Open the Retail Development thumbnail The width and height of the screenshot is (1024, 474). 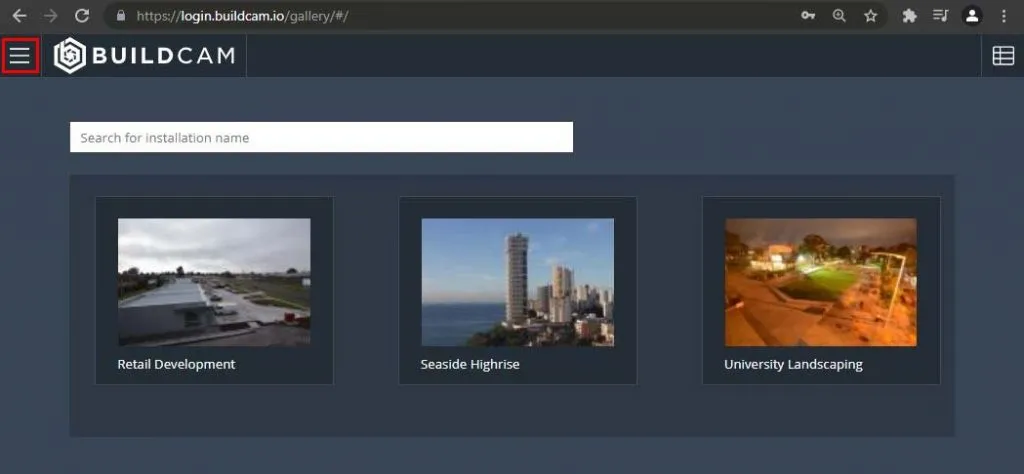tap(214, 282)
